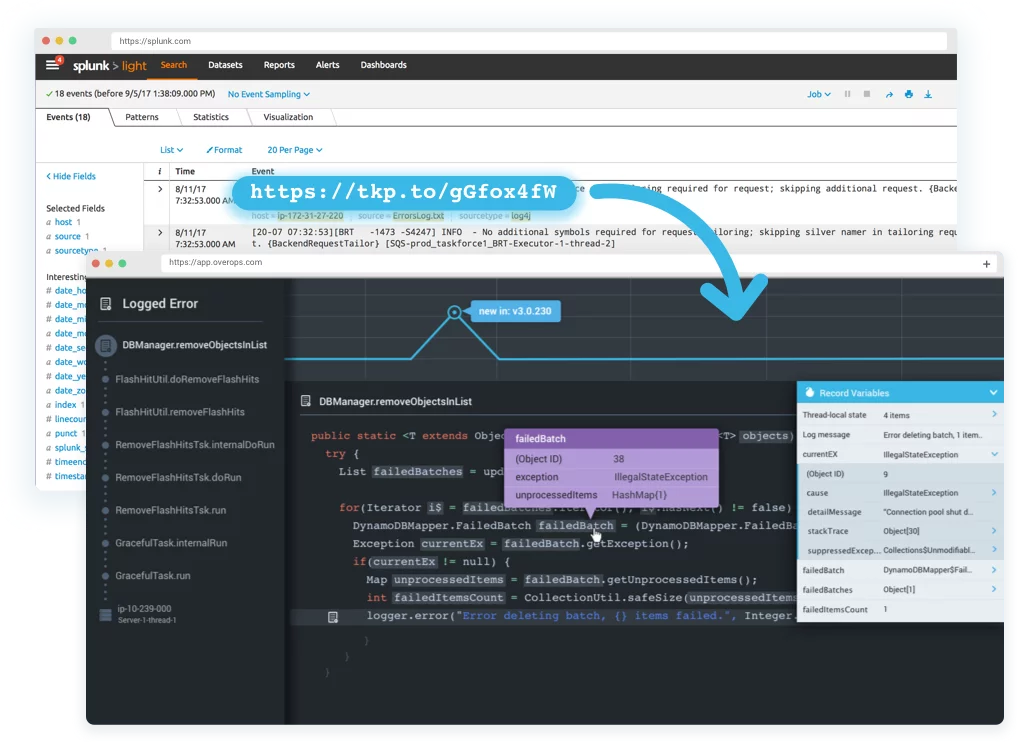Image resolution: width=1018 pixels, height=742 pixels.
Task: Switch to the Statistics tab
Action: click(211, 117)
